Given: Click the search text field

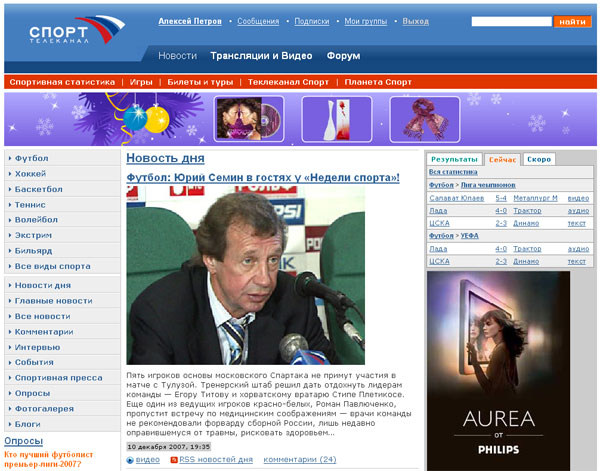Looking at the screenshot, I should pyautogui.click(x=511, y=21).
